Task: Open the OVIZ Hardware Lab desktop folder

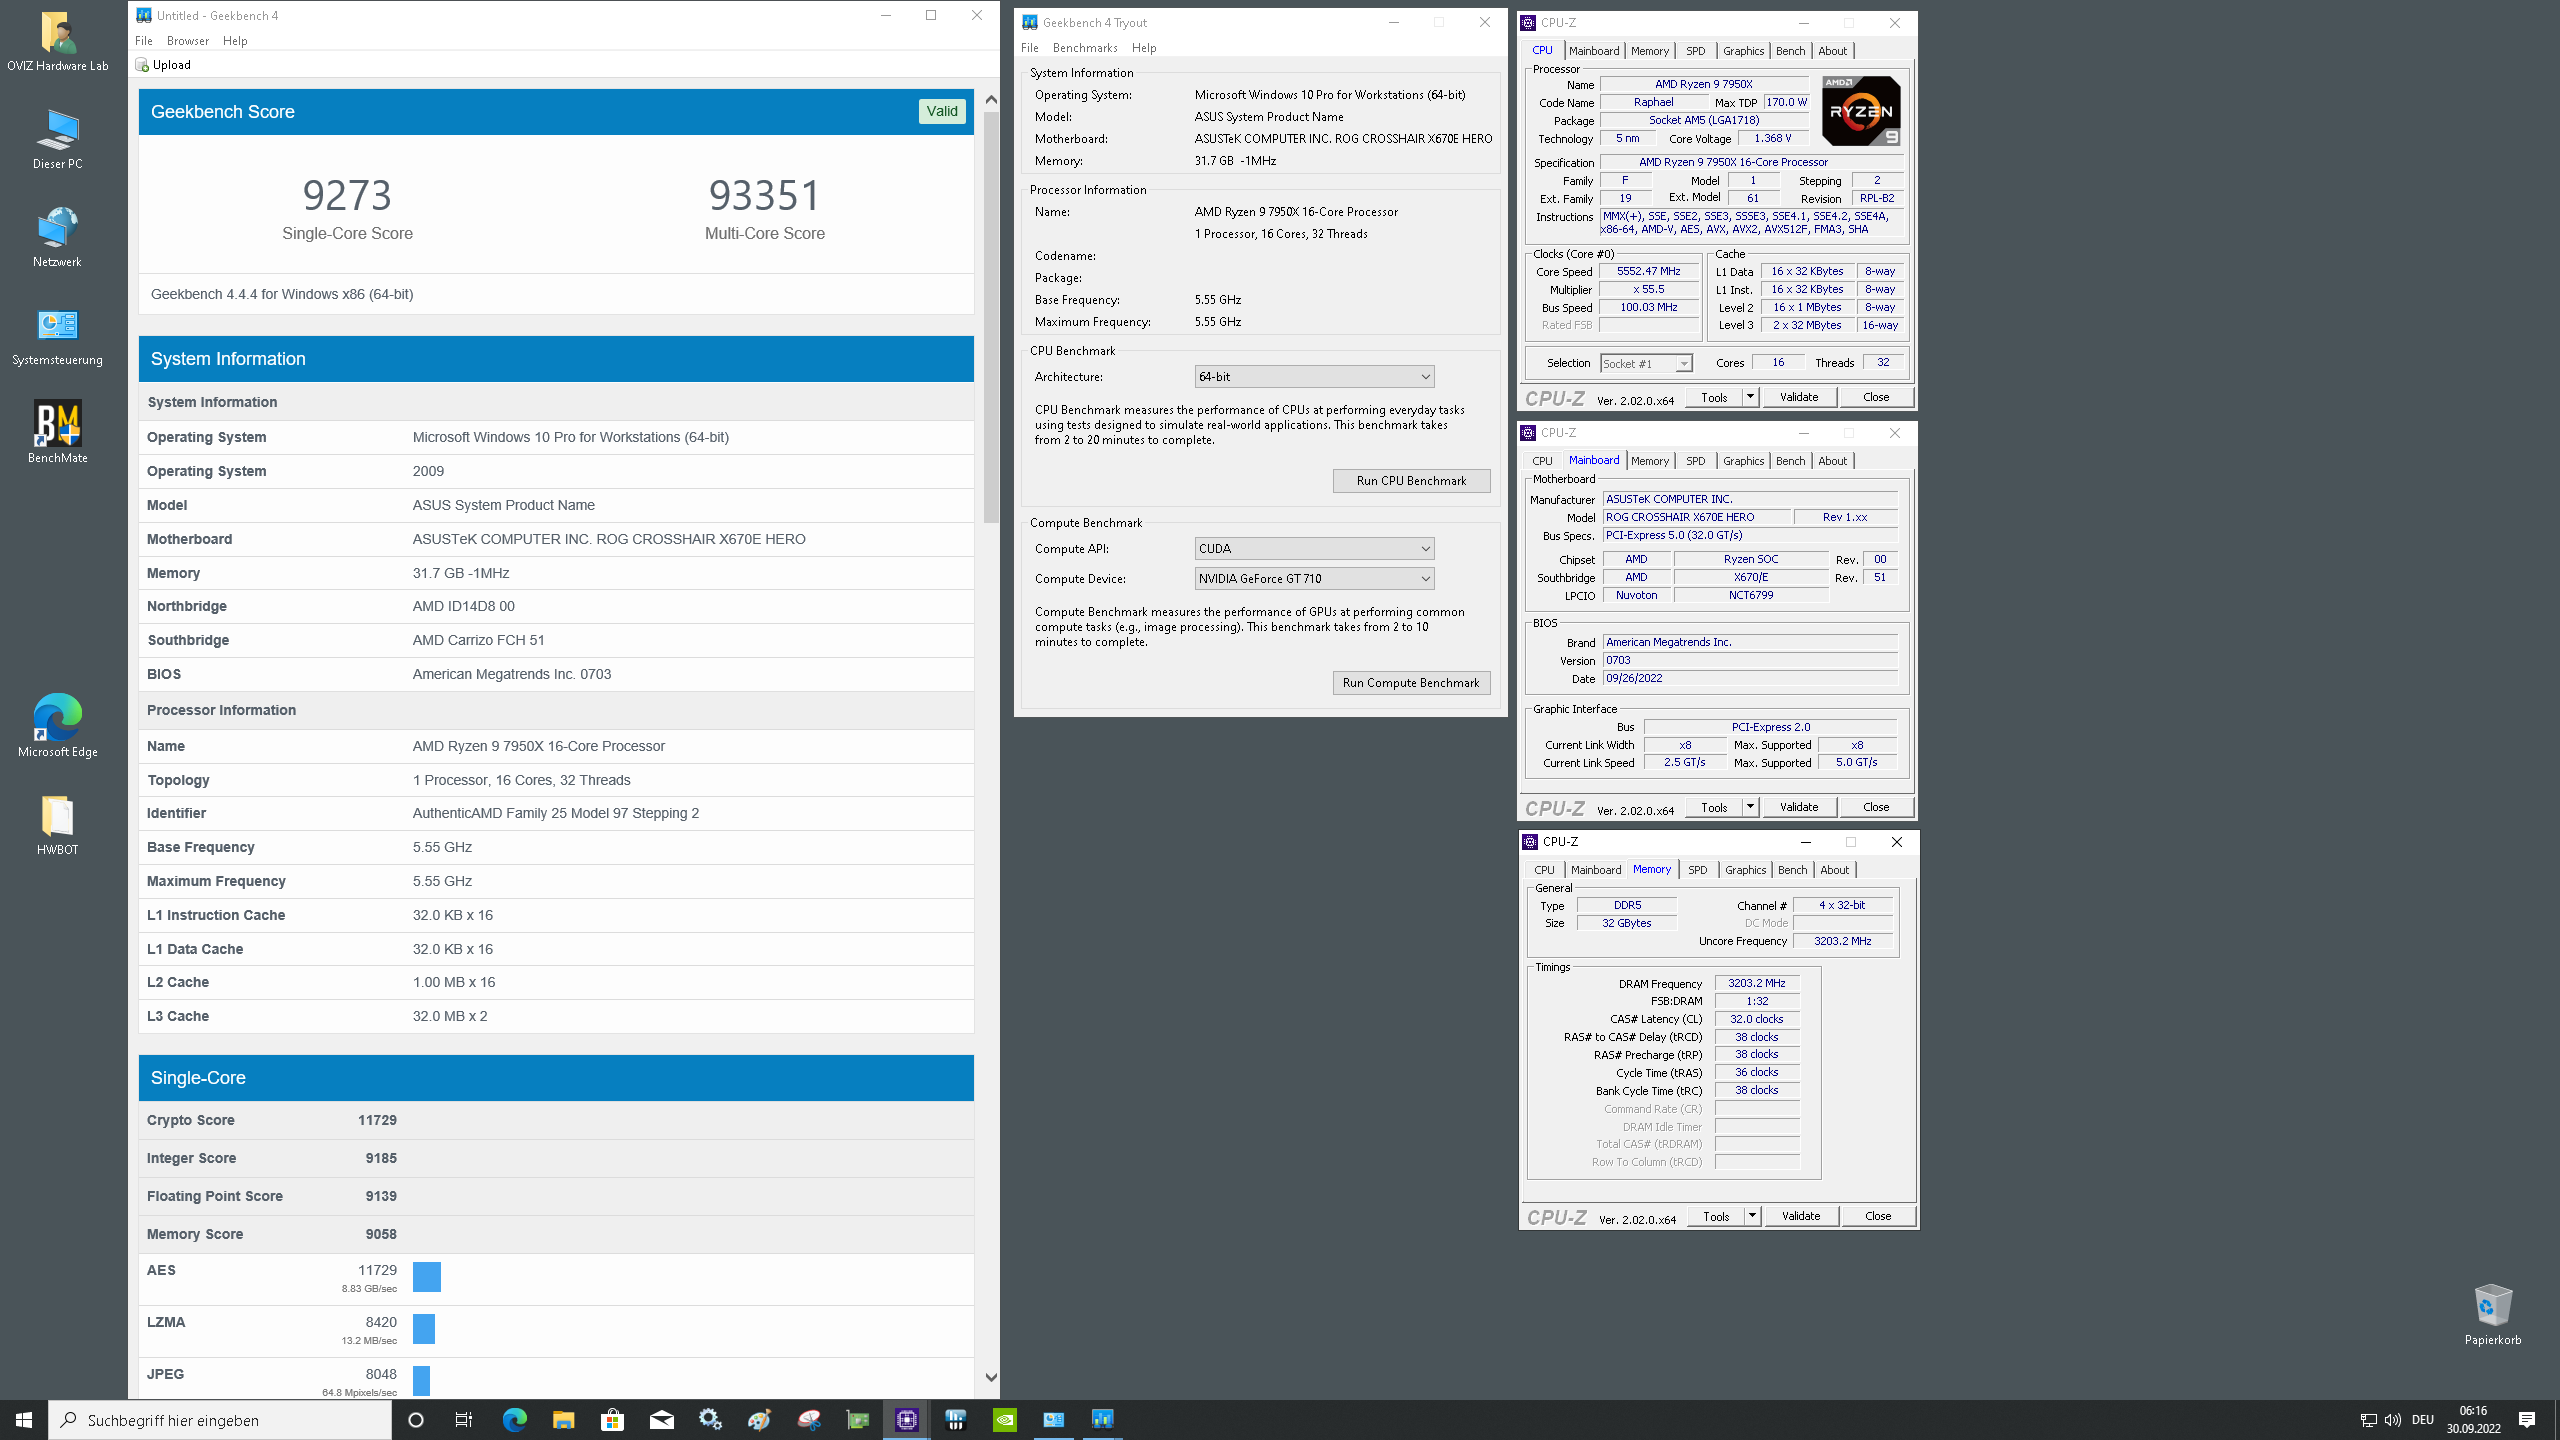Action: [x=57, y=41]
